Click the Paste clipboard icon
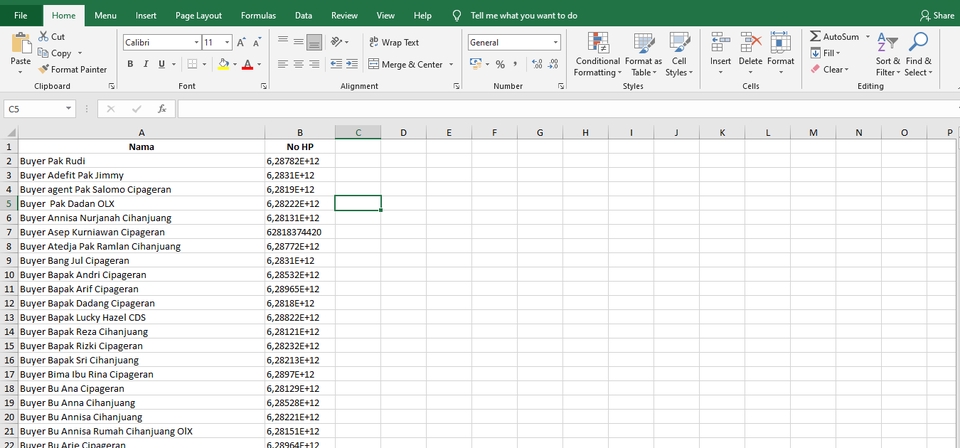 coord(21,43)
